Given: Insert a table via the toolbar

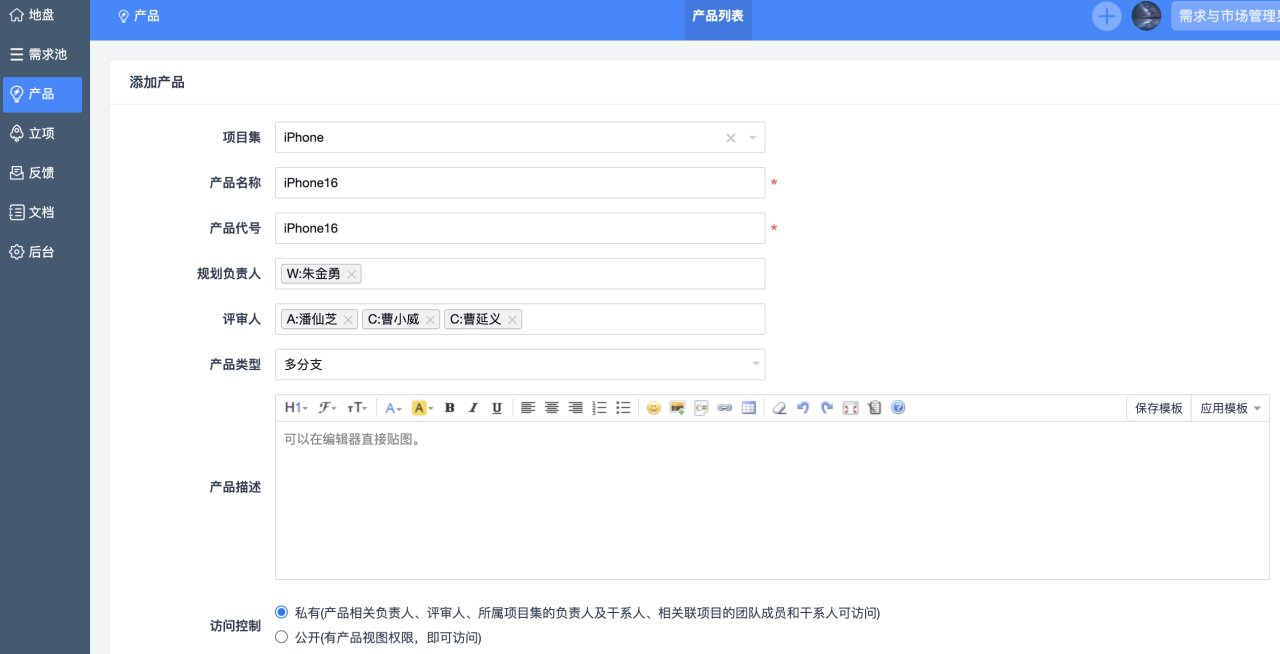Looking at the screenshot, I should pos(748,408).
